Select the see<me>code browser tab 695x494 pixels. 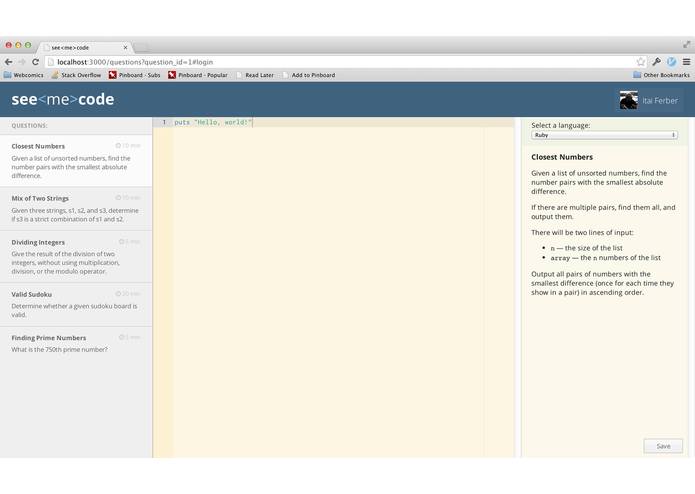click(x=83, y=47)
